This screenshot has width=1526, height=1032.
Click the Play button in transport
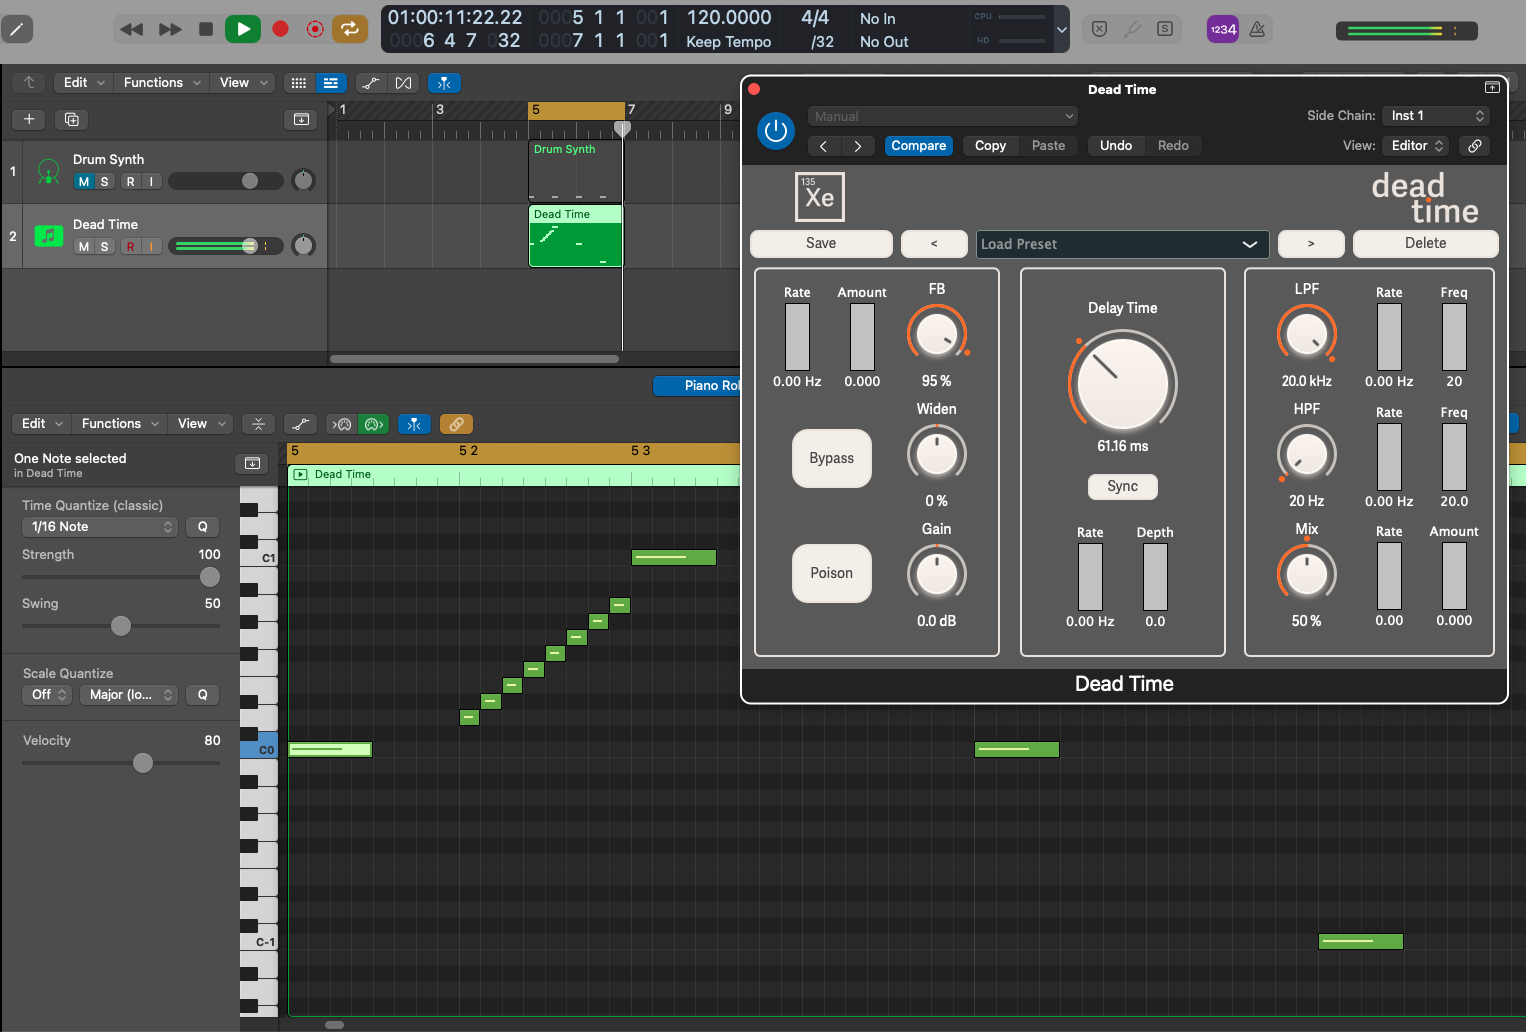[243, 29]
